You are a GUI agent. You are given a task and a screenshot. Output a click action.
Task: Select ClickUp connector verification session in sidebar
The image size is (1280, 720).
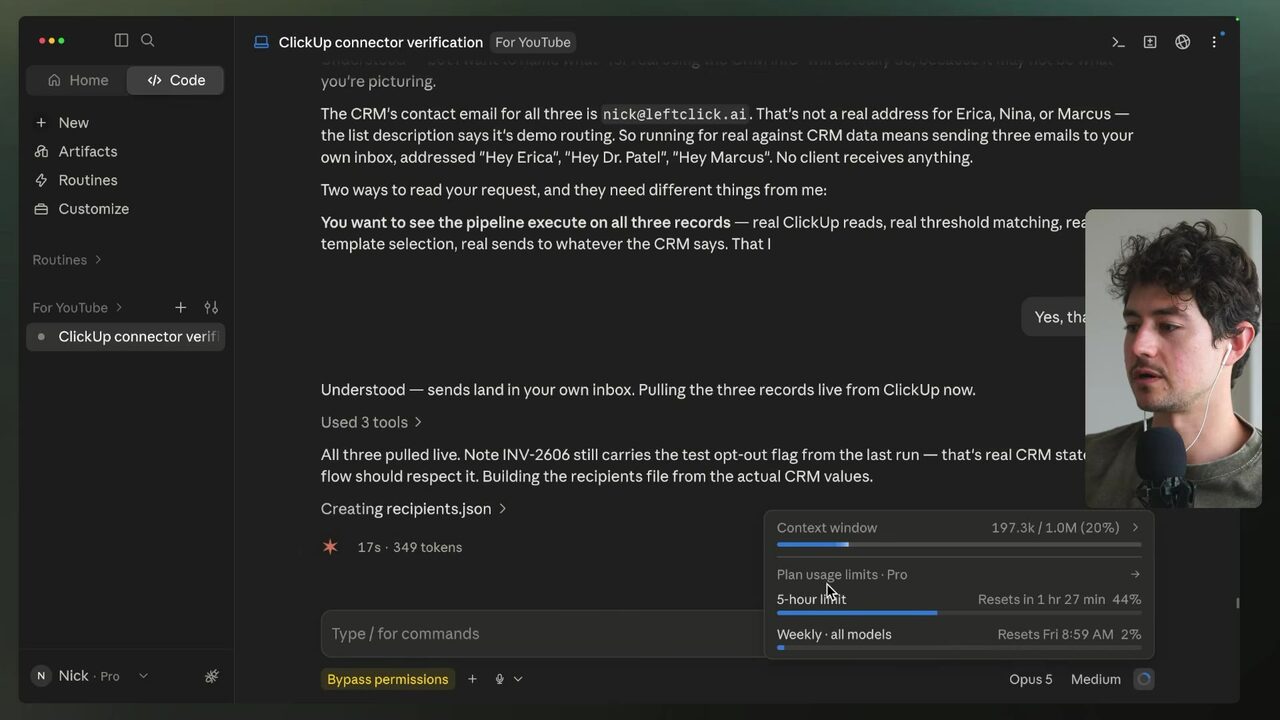coord(126,337)
